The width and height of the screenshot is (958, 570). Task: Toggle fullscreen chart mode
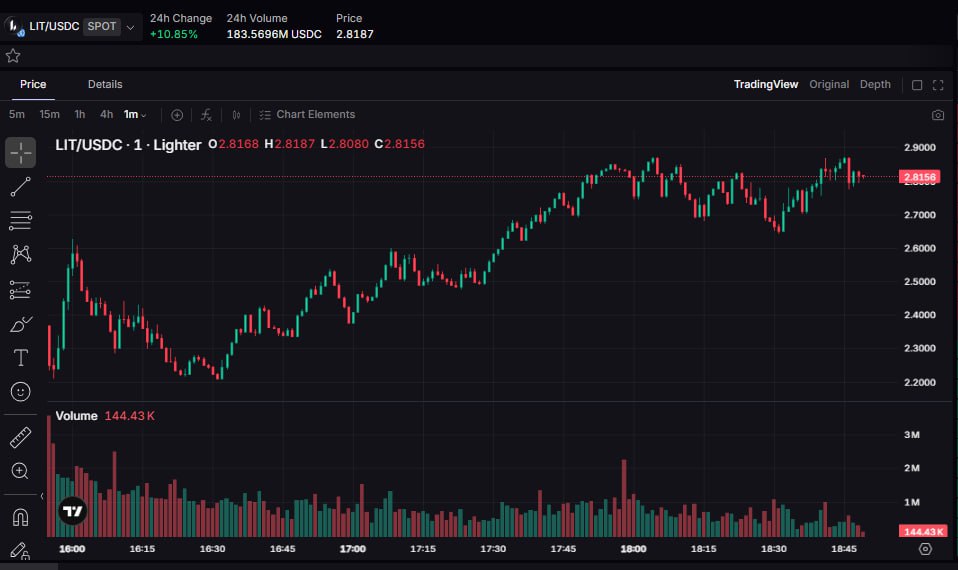coord(938,85)
